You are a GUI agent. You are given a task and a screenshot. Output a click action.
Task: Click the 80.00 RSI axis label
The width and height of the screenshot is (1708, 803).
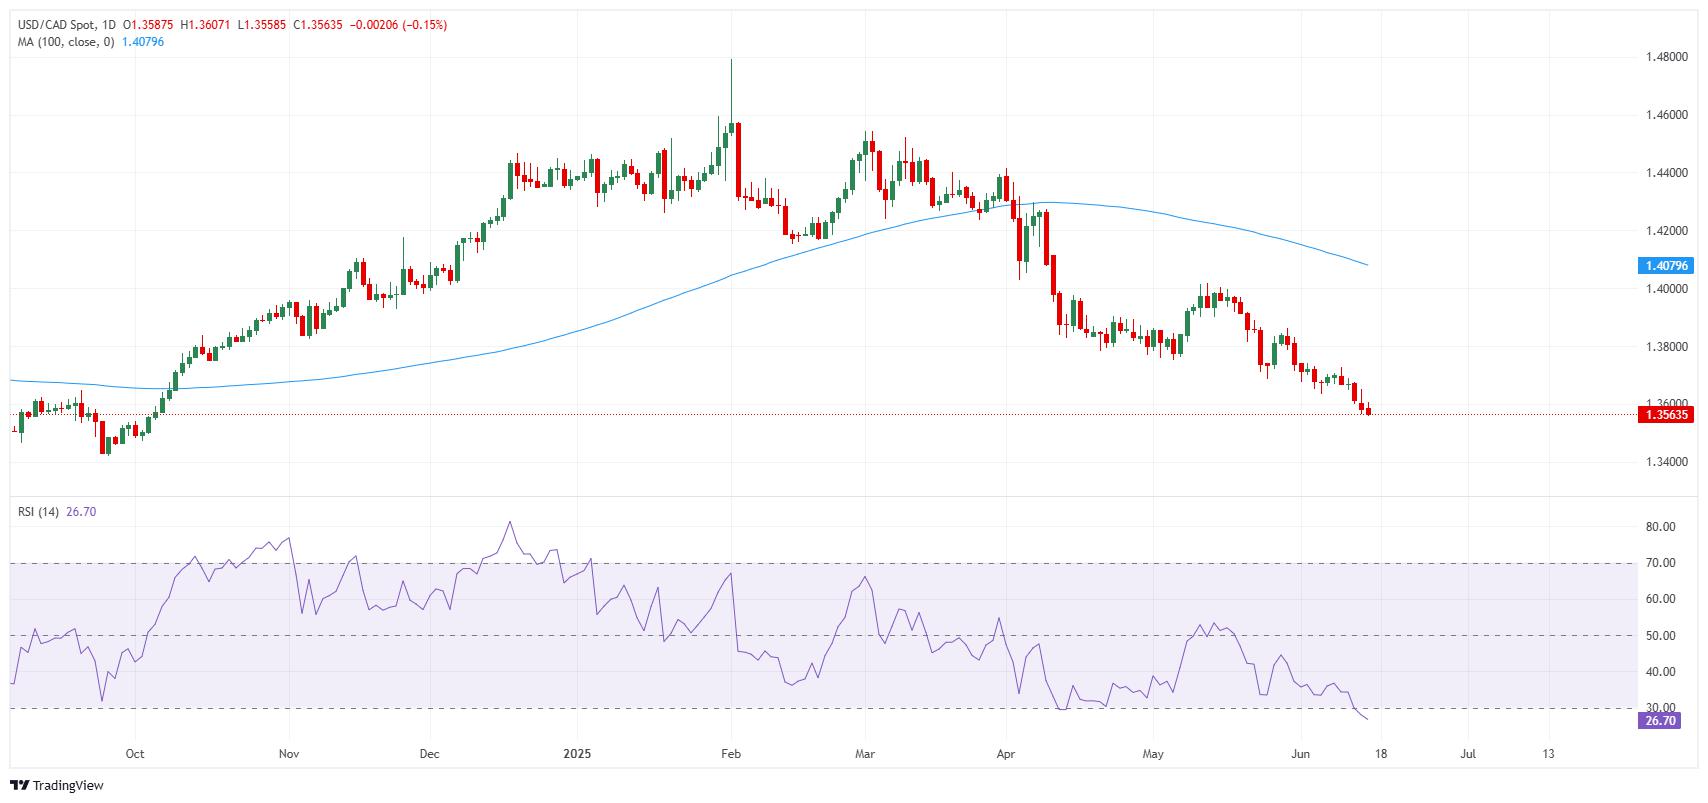1660,527
